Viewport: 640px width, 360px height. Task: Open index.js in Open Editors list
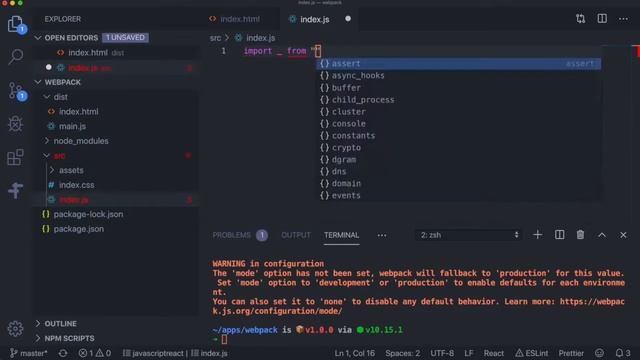(116, 67)
